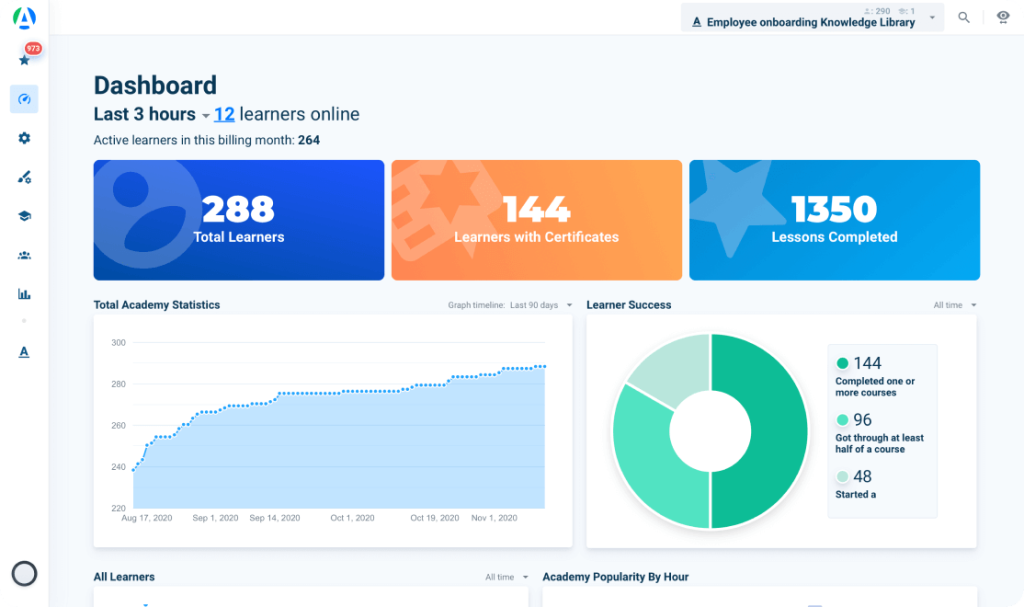Click the eye preview icon top right
The image size is (1024, 607).
1002,17
